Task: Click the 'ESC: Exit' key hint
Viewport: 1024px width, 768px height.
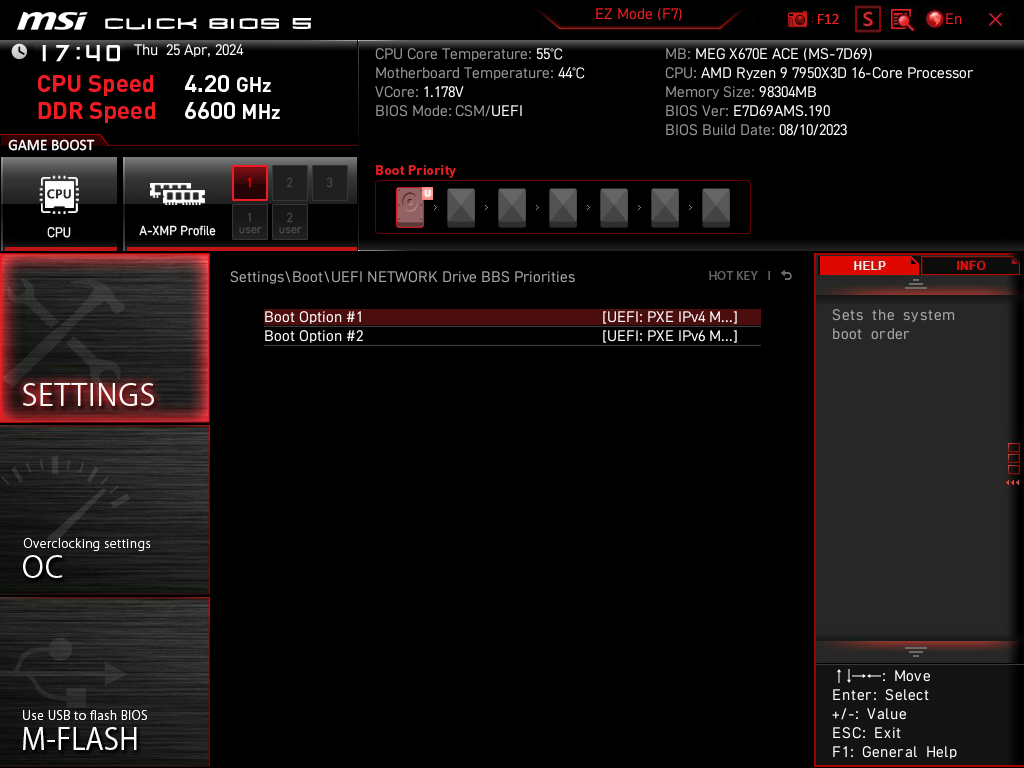Action: [x=866, y=733]
